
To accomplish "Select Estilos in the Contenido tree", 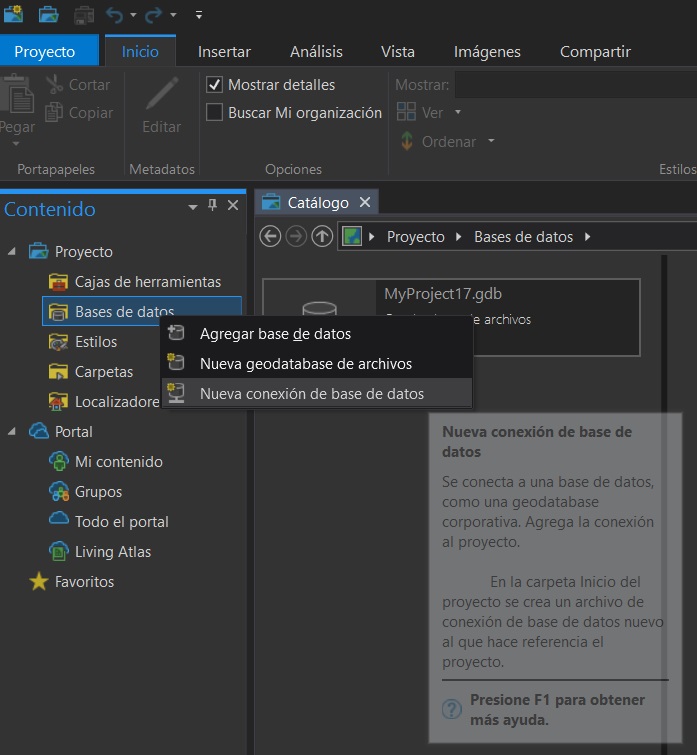I will click(83, 342).
